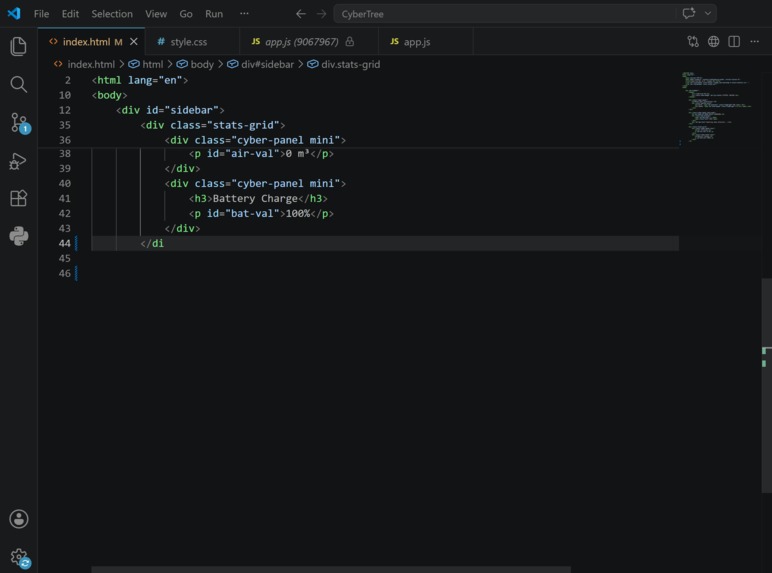Viewport: 772px width, 573px height.
Task: Open More Actions ellipsis in editor toolbar
Action: 754,41
